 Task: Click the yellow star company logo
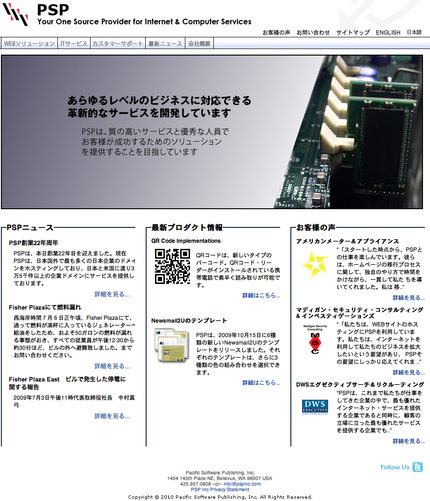click(x=314, y=265)
